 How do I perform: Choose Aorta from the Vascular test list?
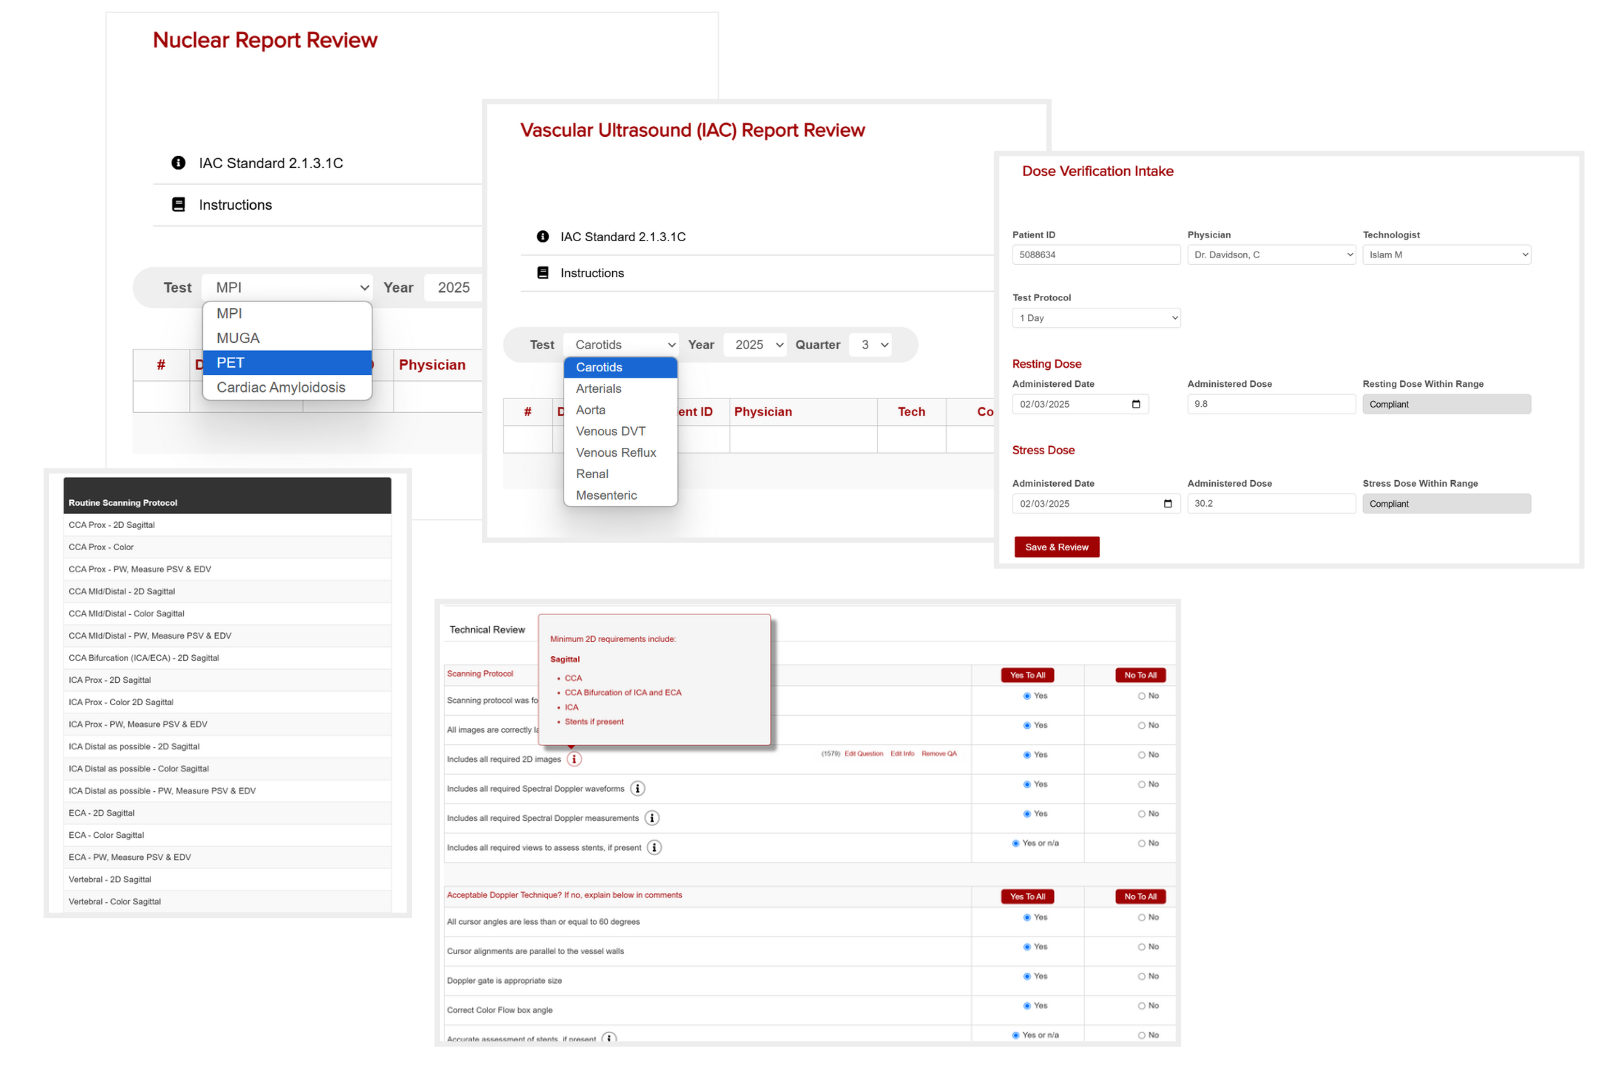(621, 410)
